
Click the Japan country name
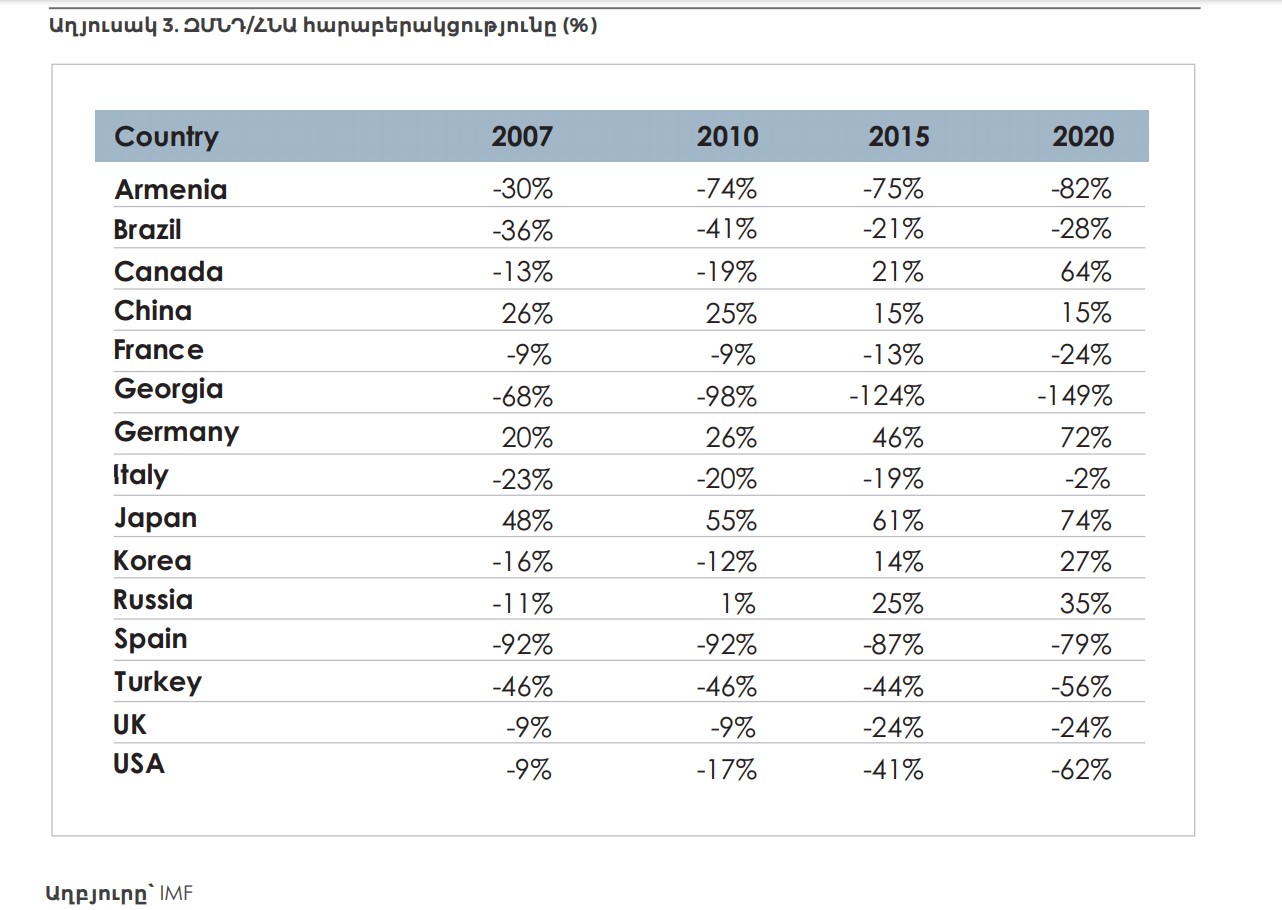pos(155,518)
